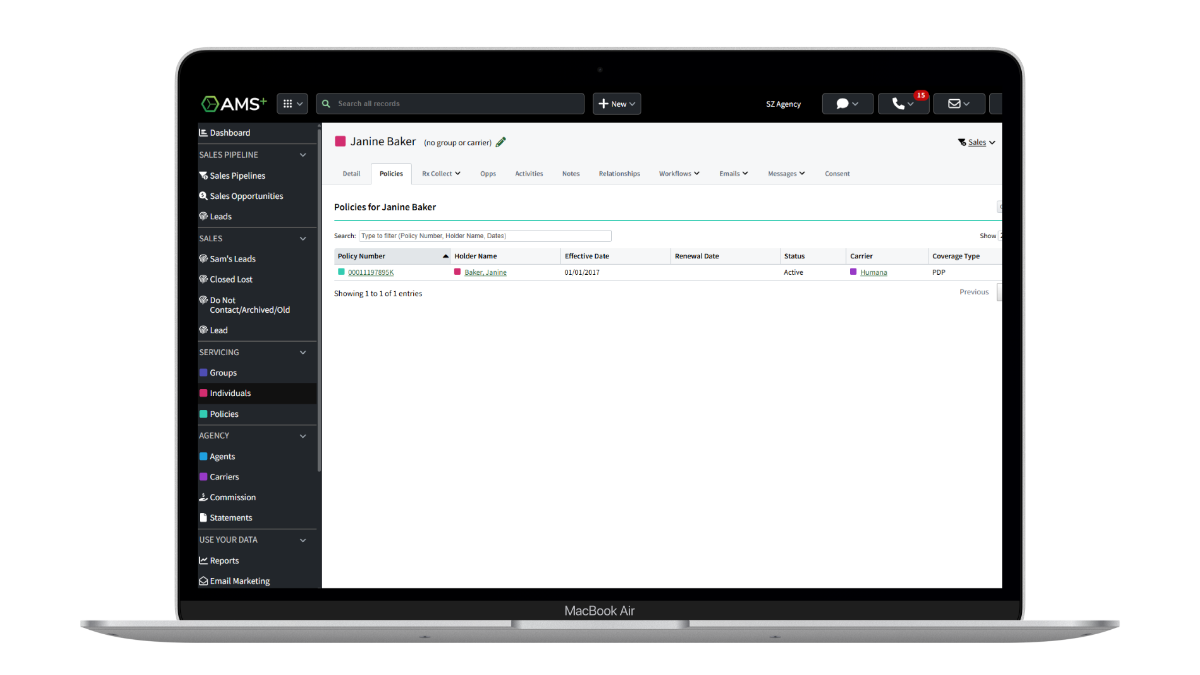
Task: Open the apps grid icon beside the AMS+ logo
Action: click(x=287, y=103)
